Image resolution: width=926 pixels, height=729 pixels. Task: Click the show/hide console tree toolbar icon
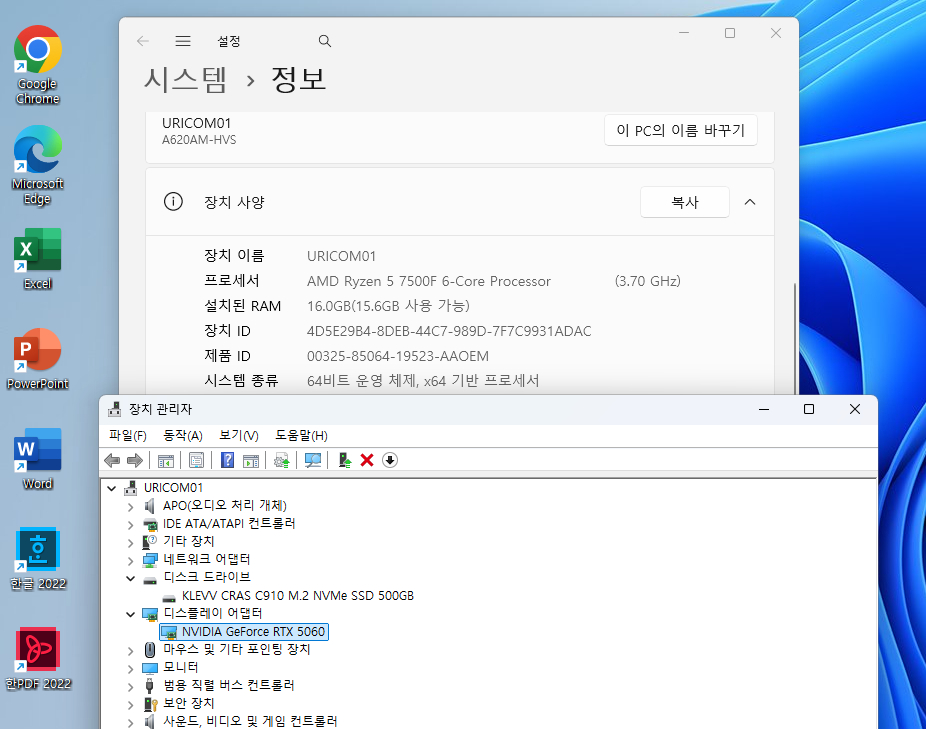click(x=166, y=460)
